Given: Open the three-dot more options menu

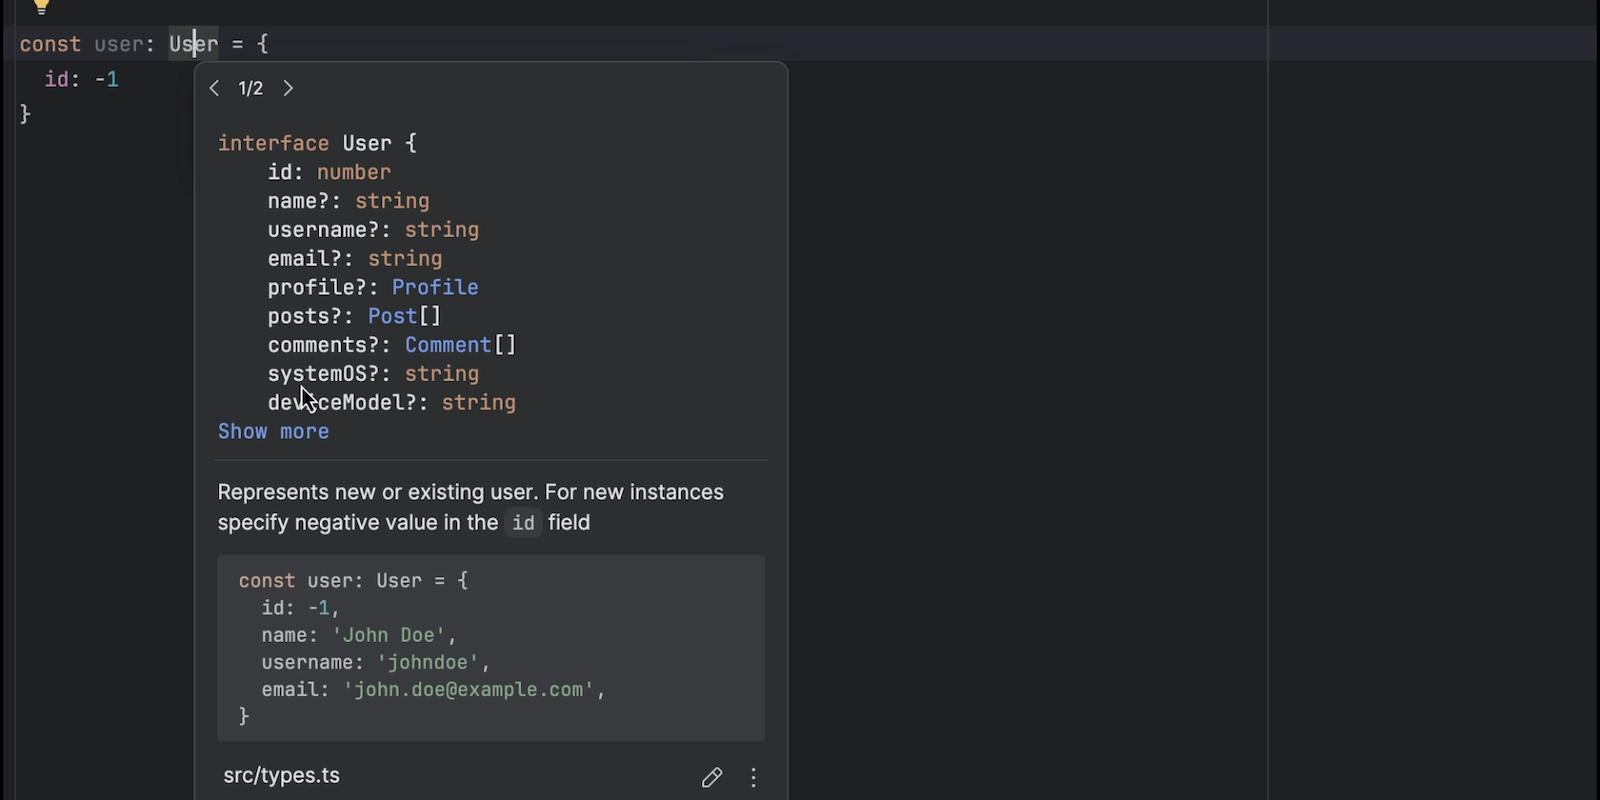Looking at the screenshot, I should [754, 777].
